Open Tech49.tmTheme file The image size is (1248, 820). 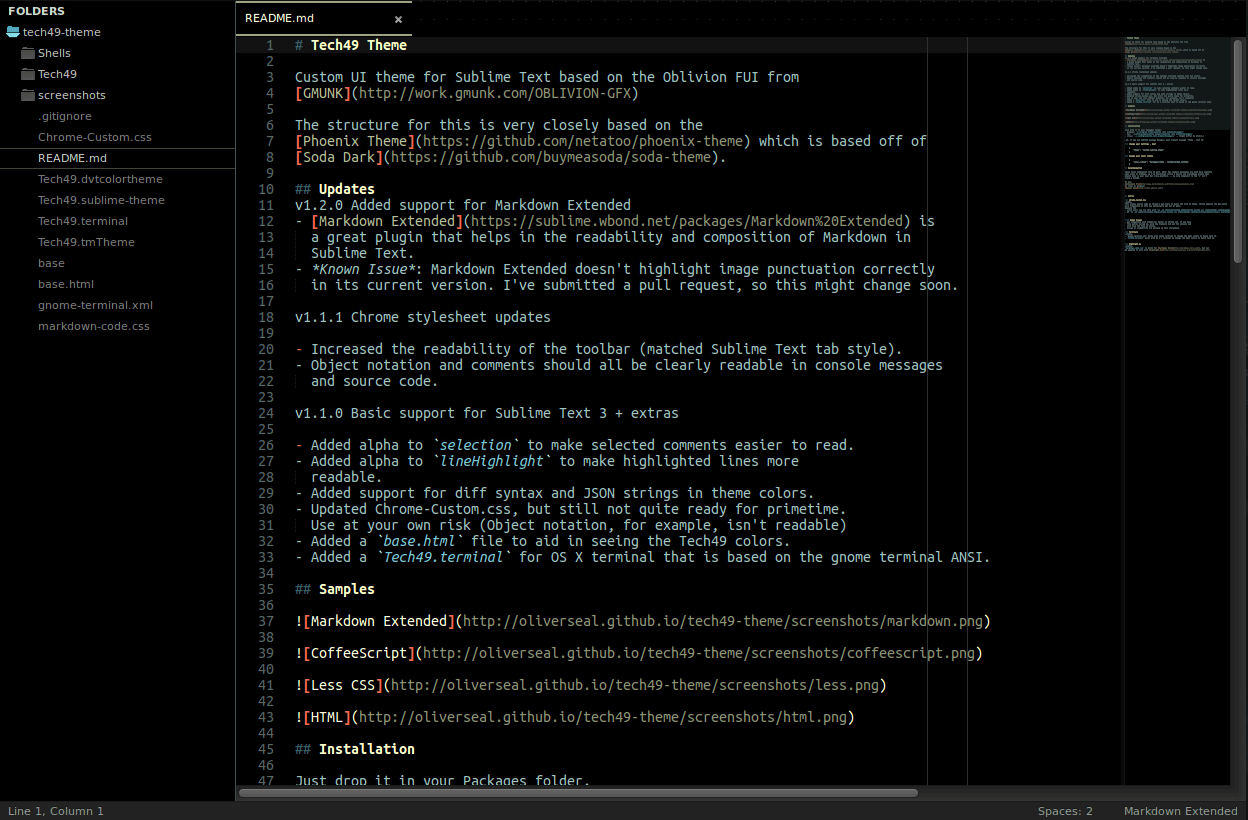(86, 242)
